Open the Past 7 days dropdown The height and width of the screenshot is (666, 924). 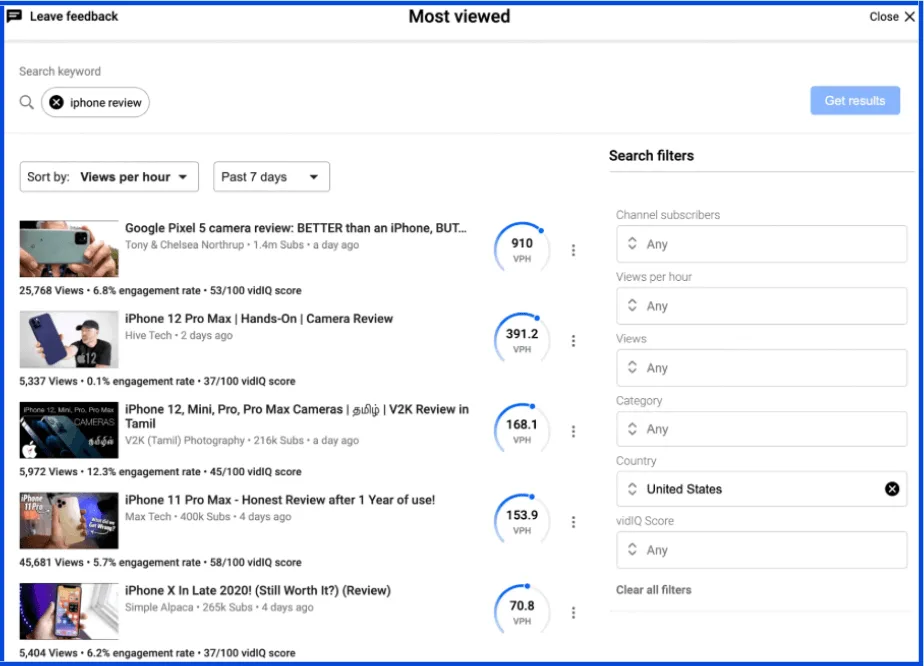(271, 177)
